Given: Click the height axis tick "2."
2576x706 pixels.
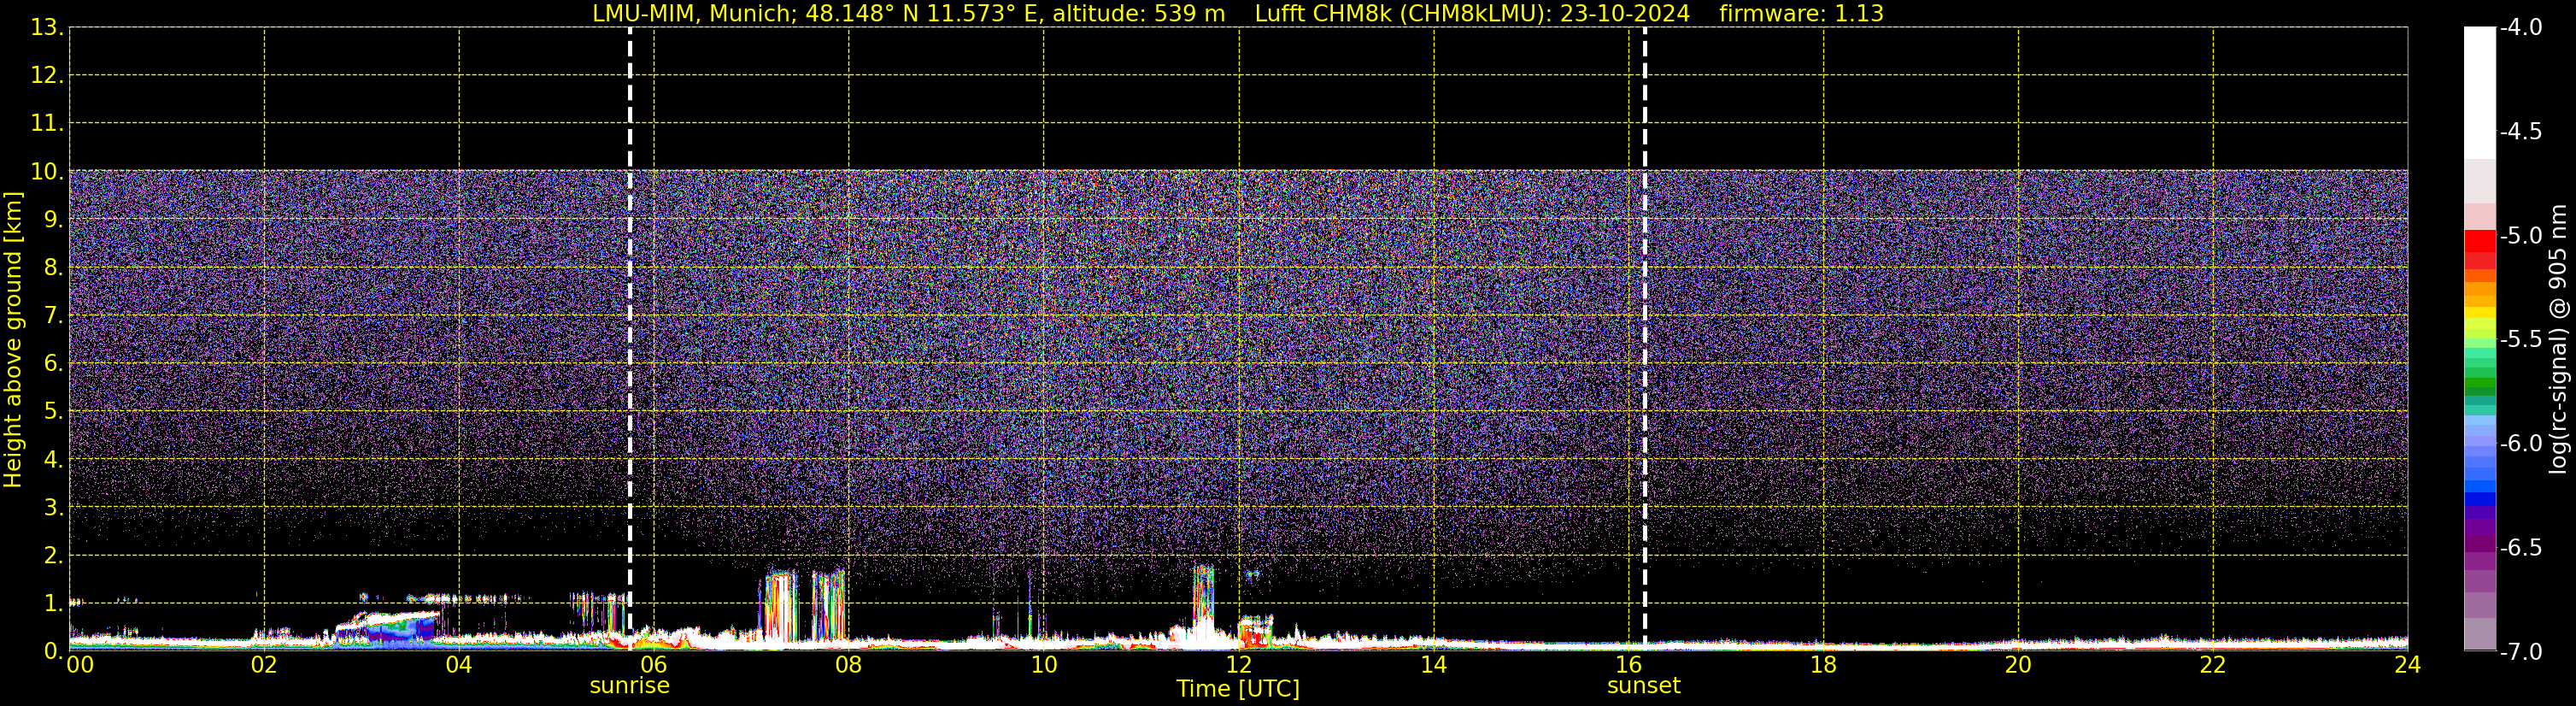Looking at the screenshot, I should pos(53,556).
